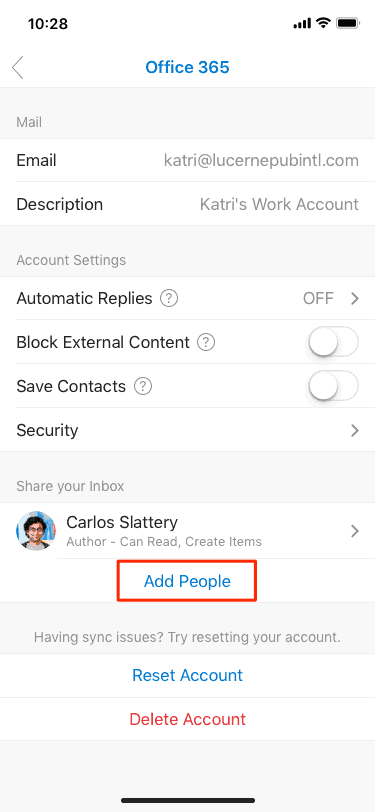Toggle Block External Content switch
This screenshot has width=375, height=812.
(x=333, y=342)
